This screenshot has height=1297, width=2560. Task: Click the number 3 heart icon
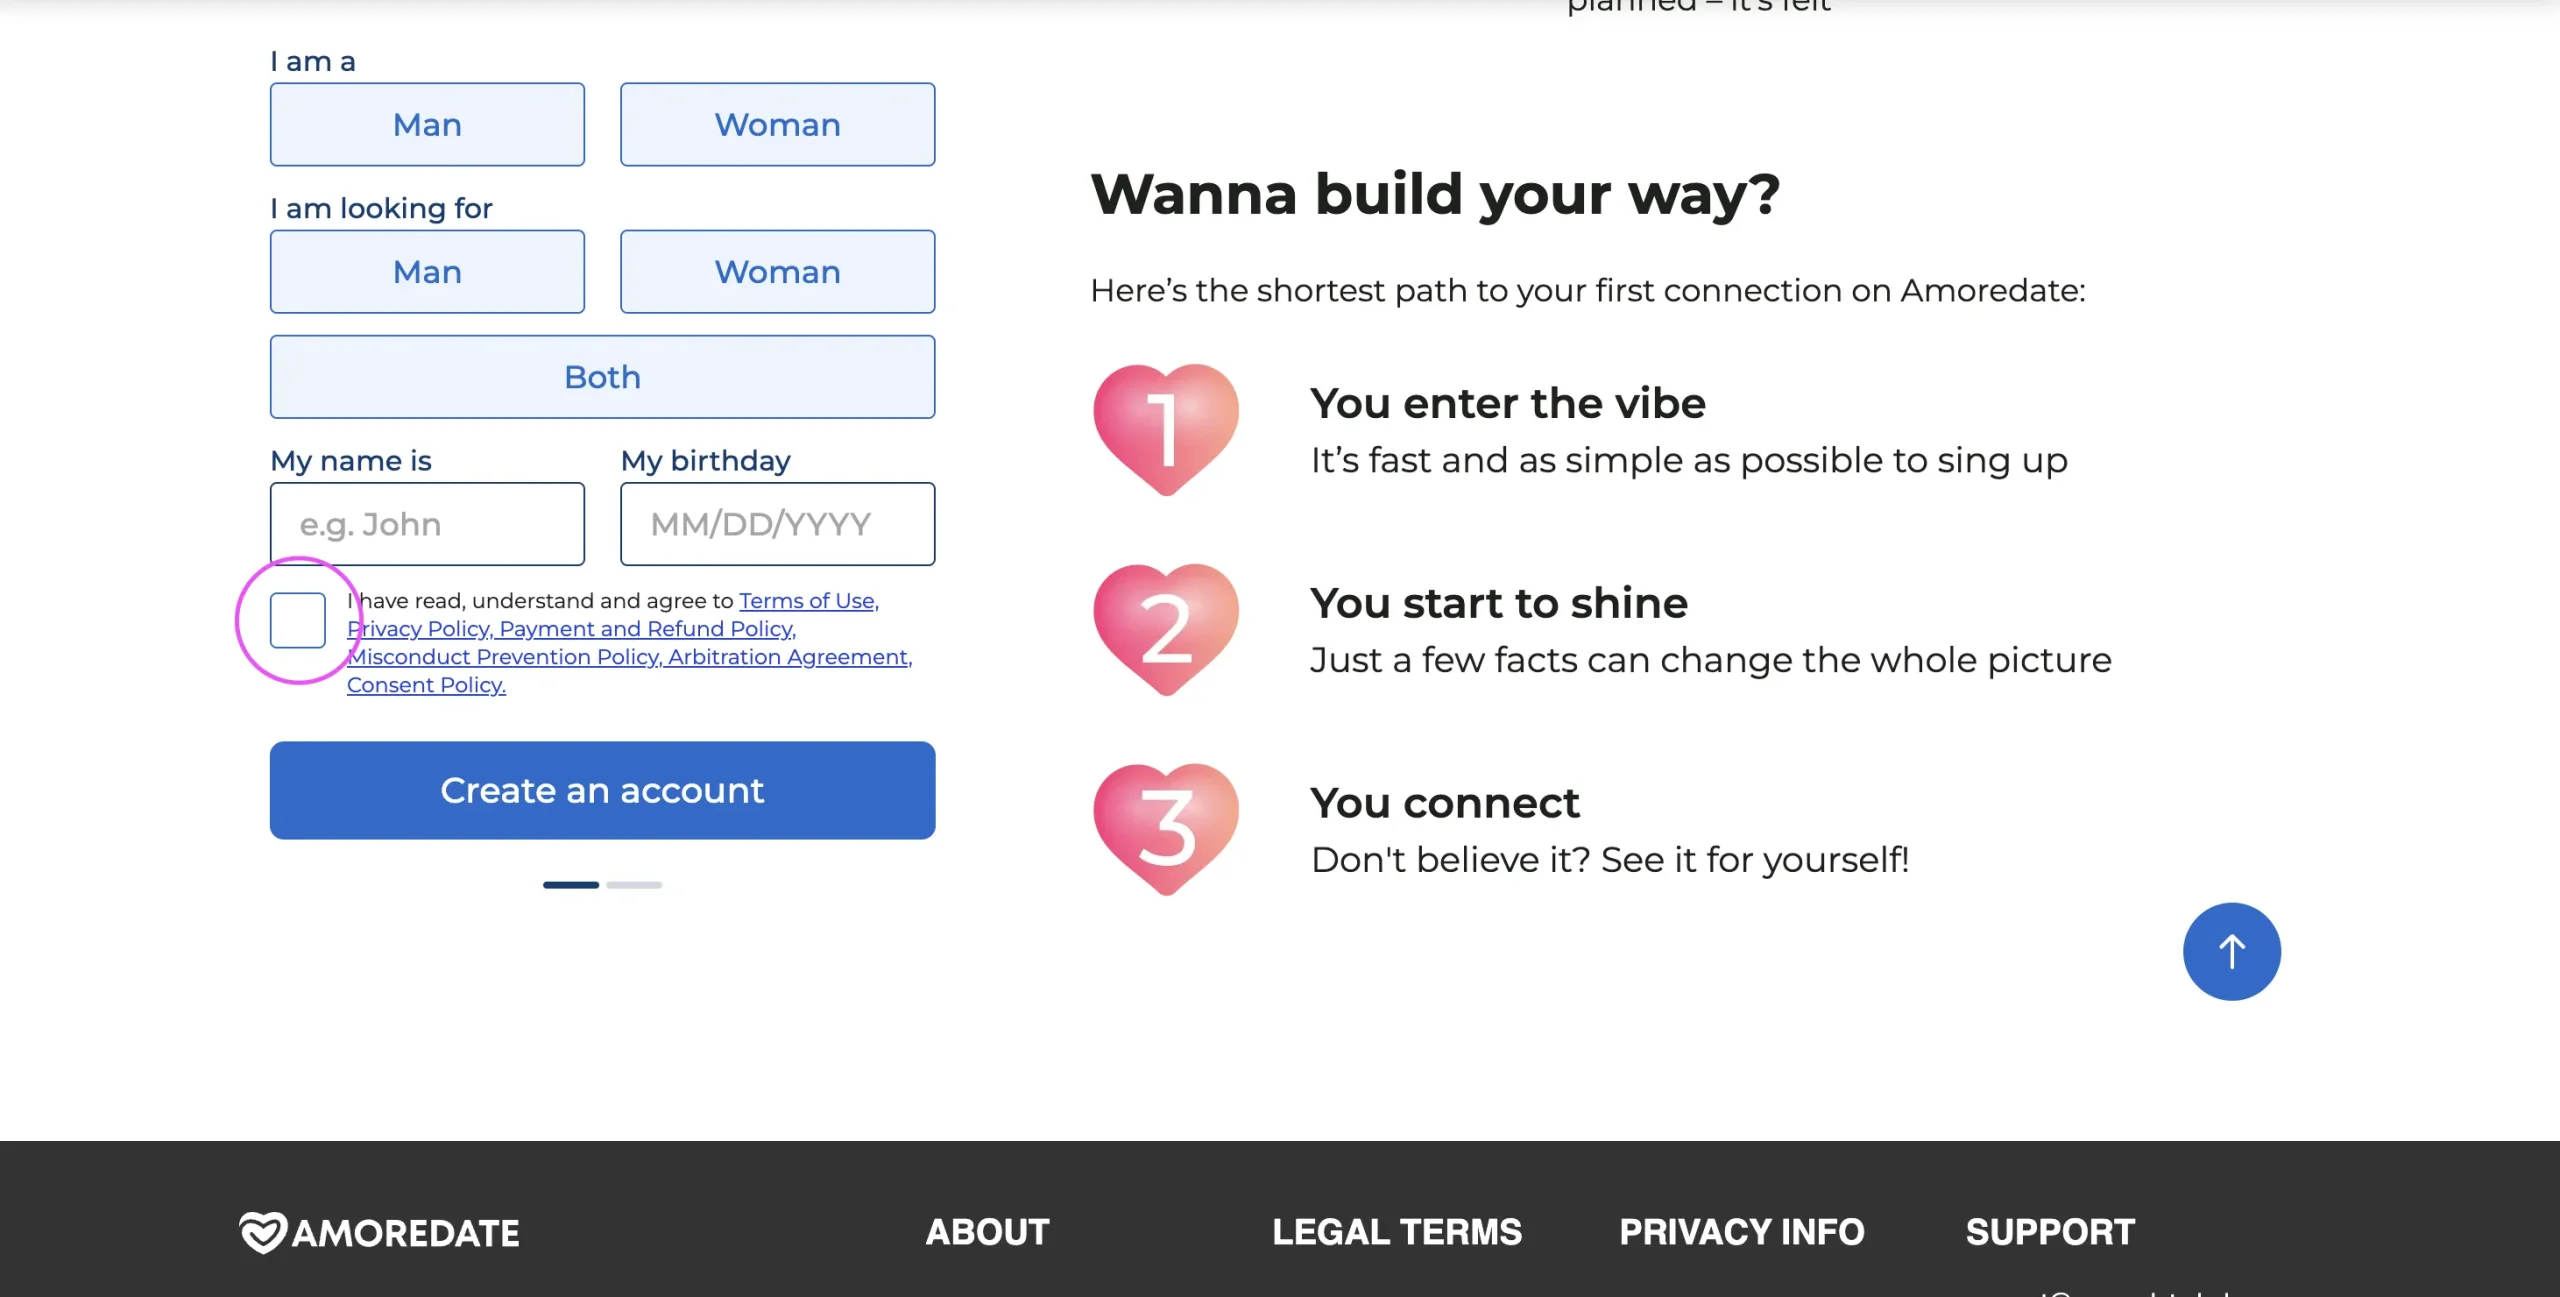point(1166,828)
